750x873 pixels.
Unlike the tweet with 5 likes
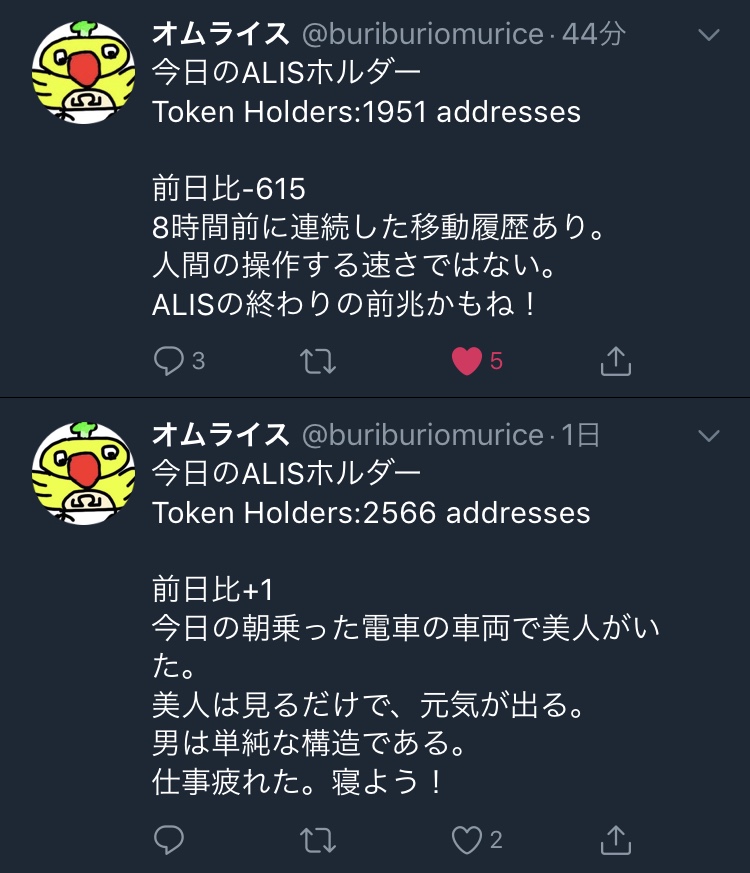pyautogui.click(x=467, y=361)
